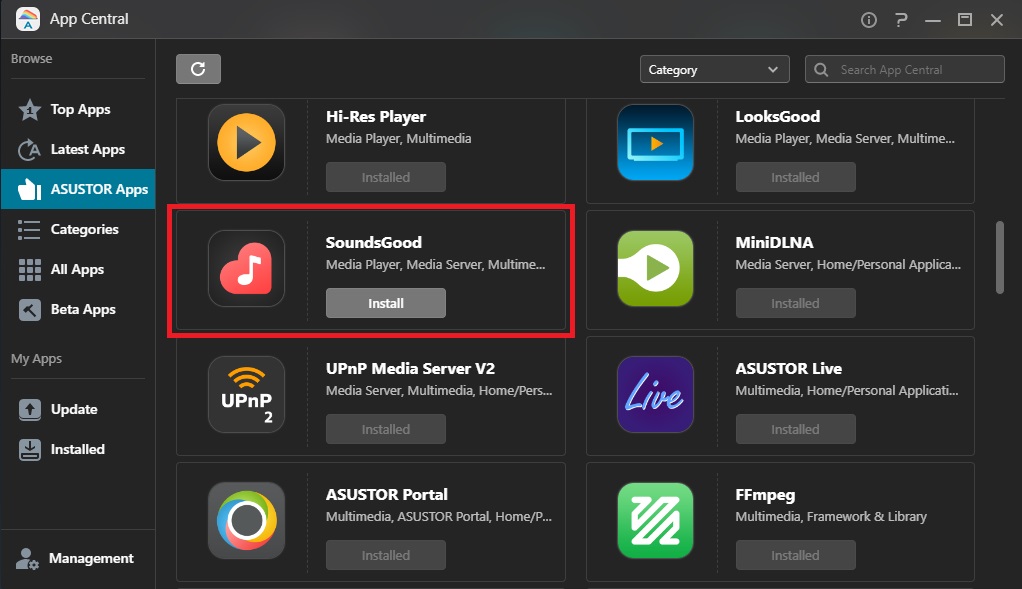
Task: Click the Categories list icon
Action: (x=29, y=229)
